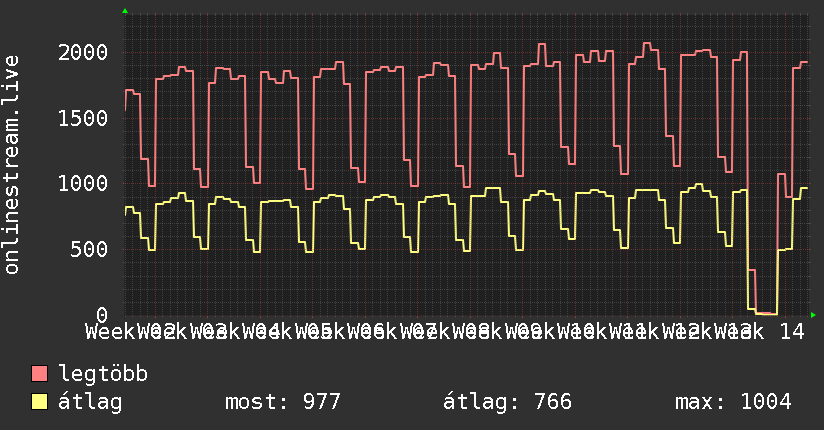Click the 'átlag: 766' statistic
The height and width of the screenshot is (430, 824).
tap(507, 402)
